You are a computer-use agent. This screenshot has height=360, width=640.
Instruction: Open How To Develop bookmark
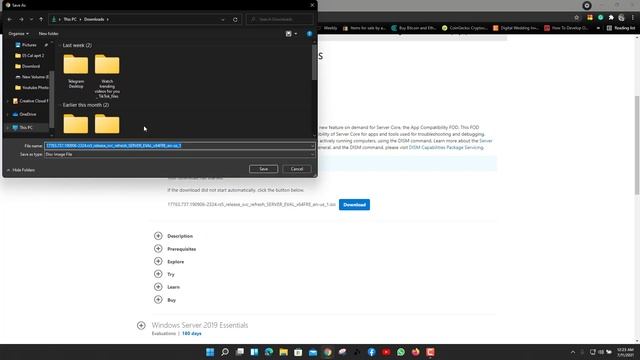(566, 28)
